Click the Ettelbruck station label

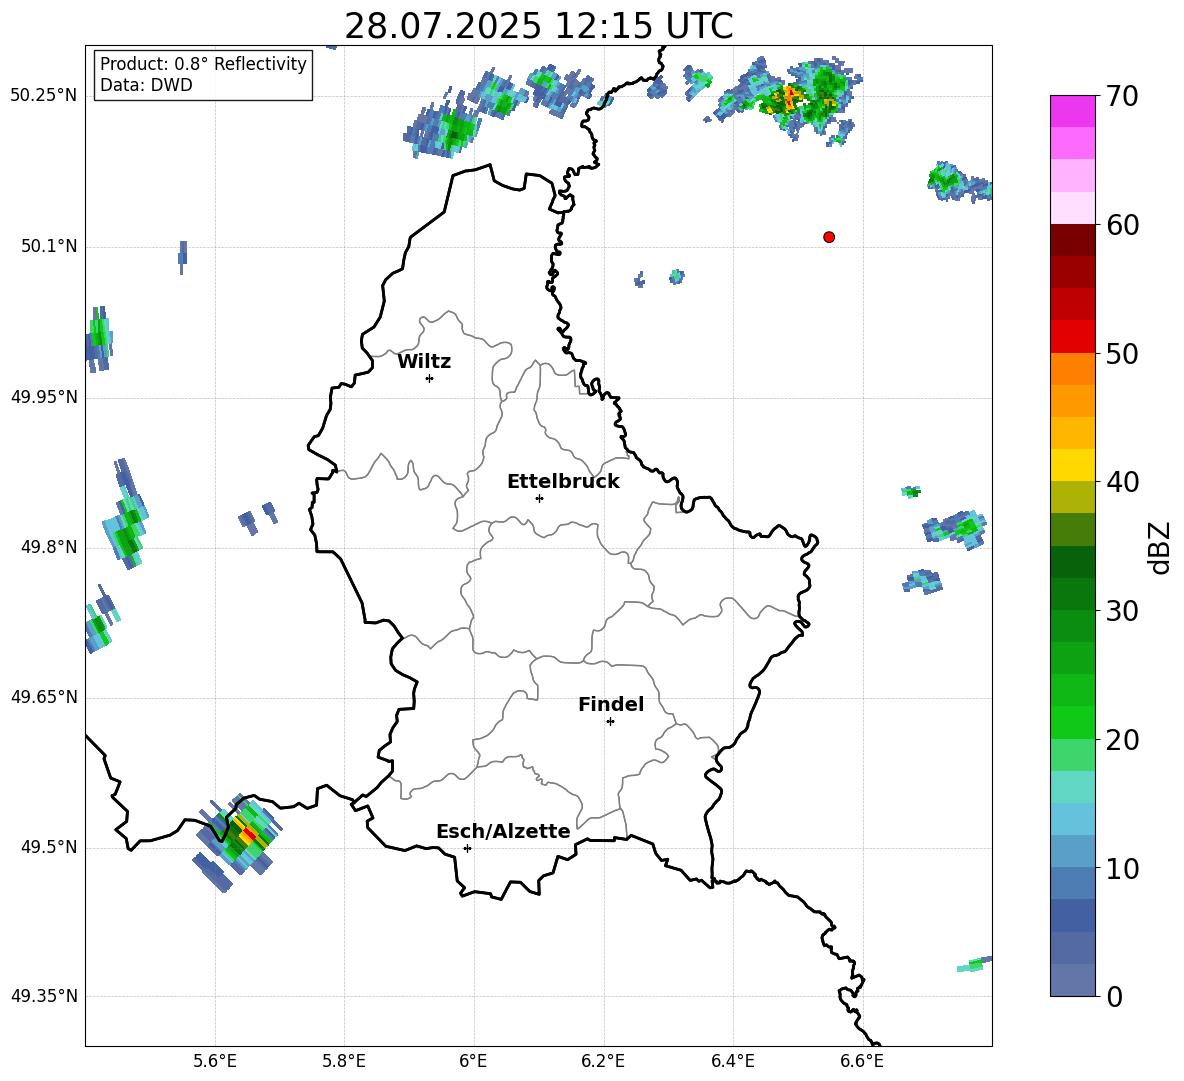563,482
